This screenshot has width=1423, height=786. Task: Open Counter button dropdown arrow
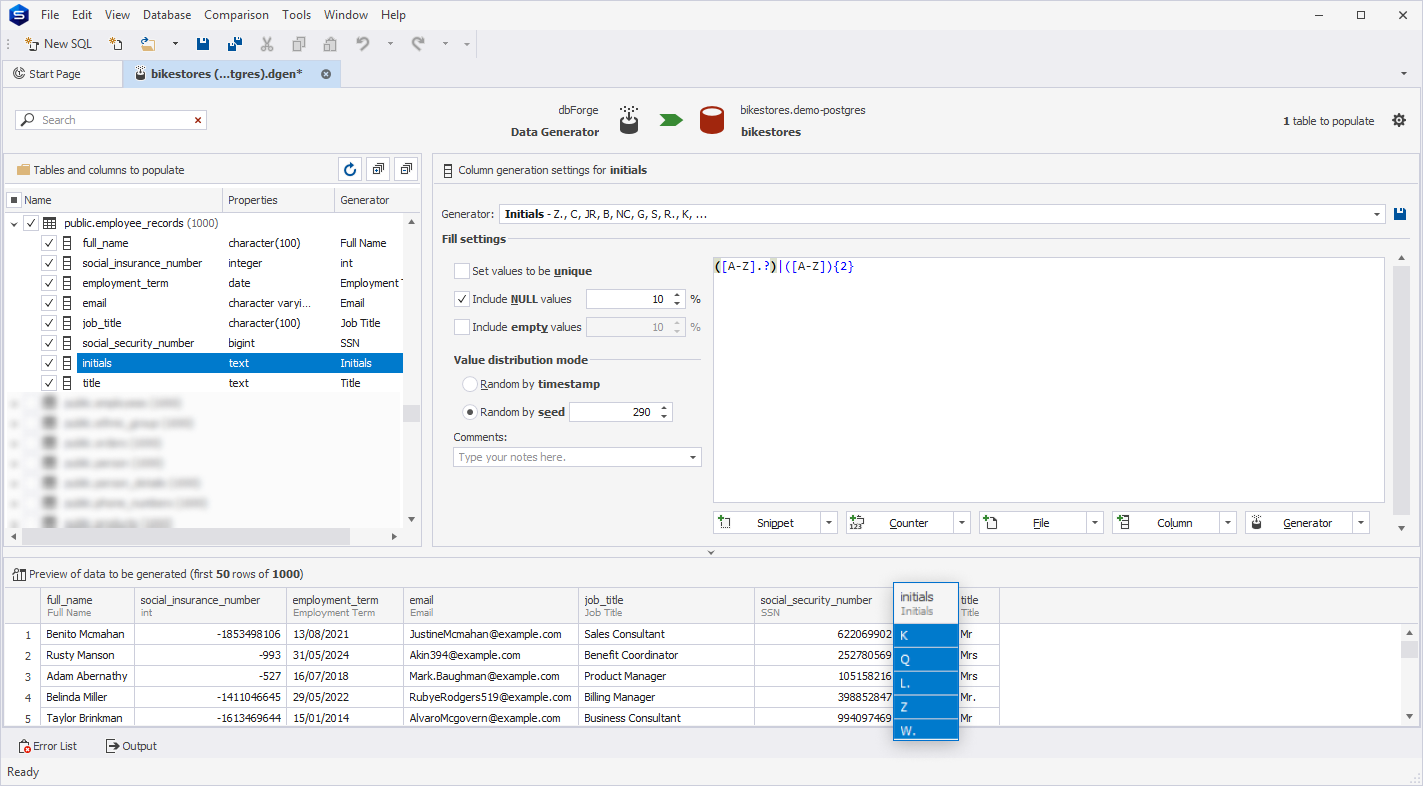click(x=961, y=523)
